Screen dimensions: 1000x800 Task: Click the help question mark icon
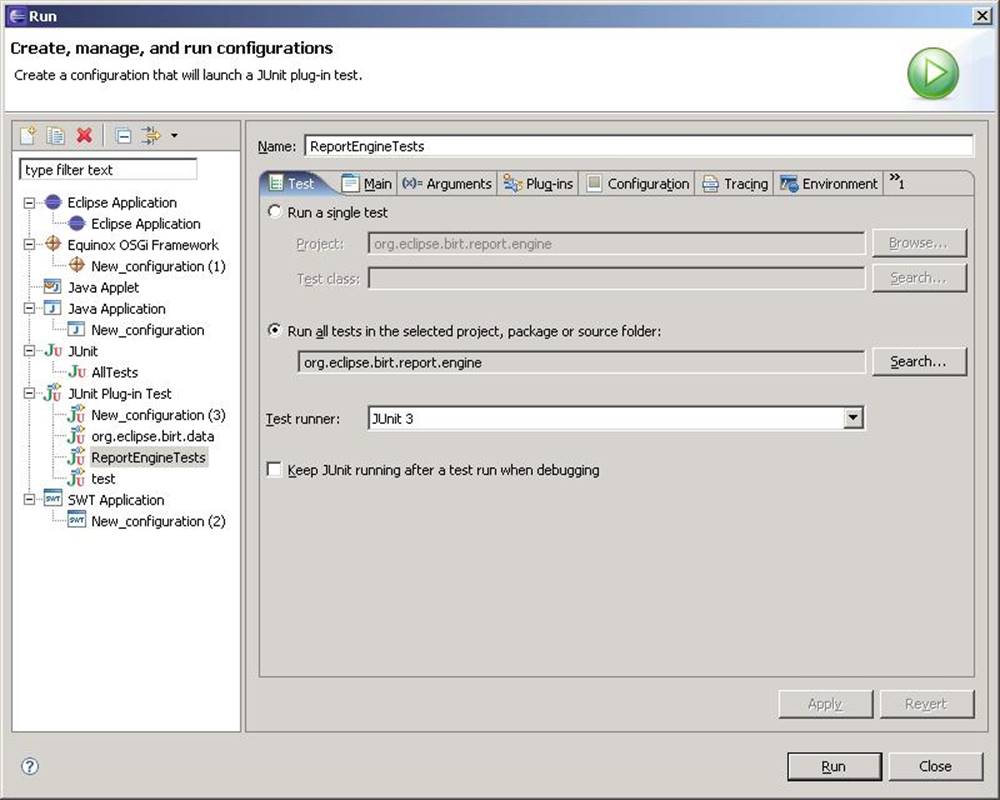pos(30,766)
